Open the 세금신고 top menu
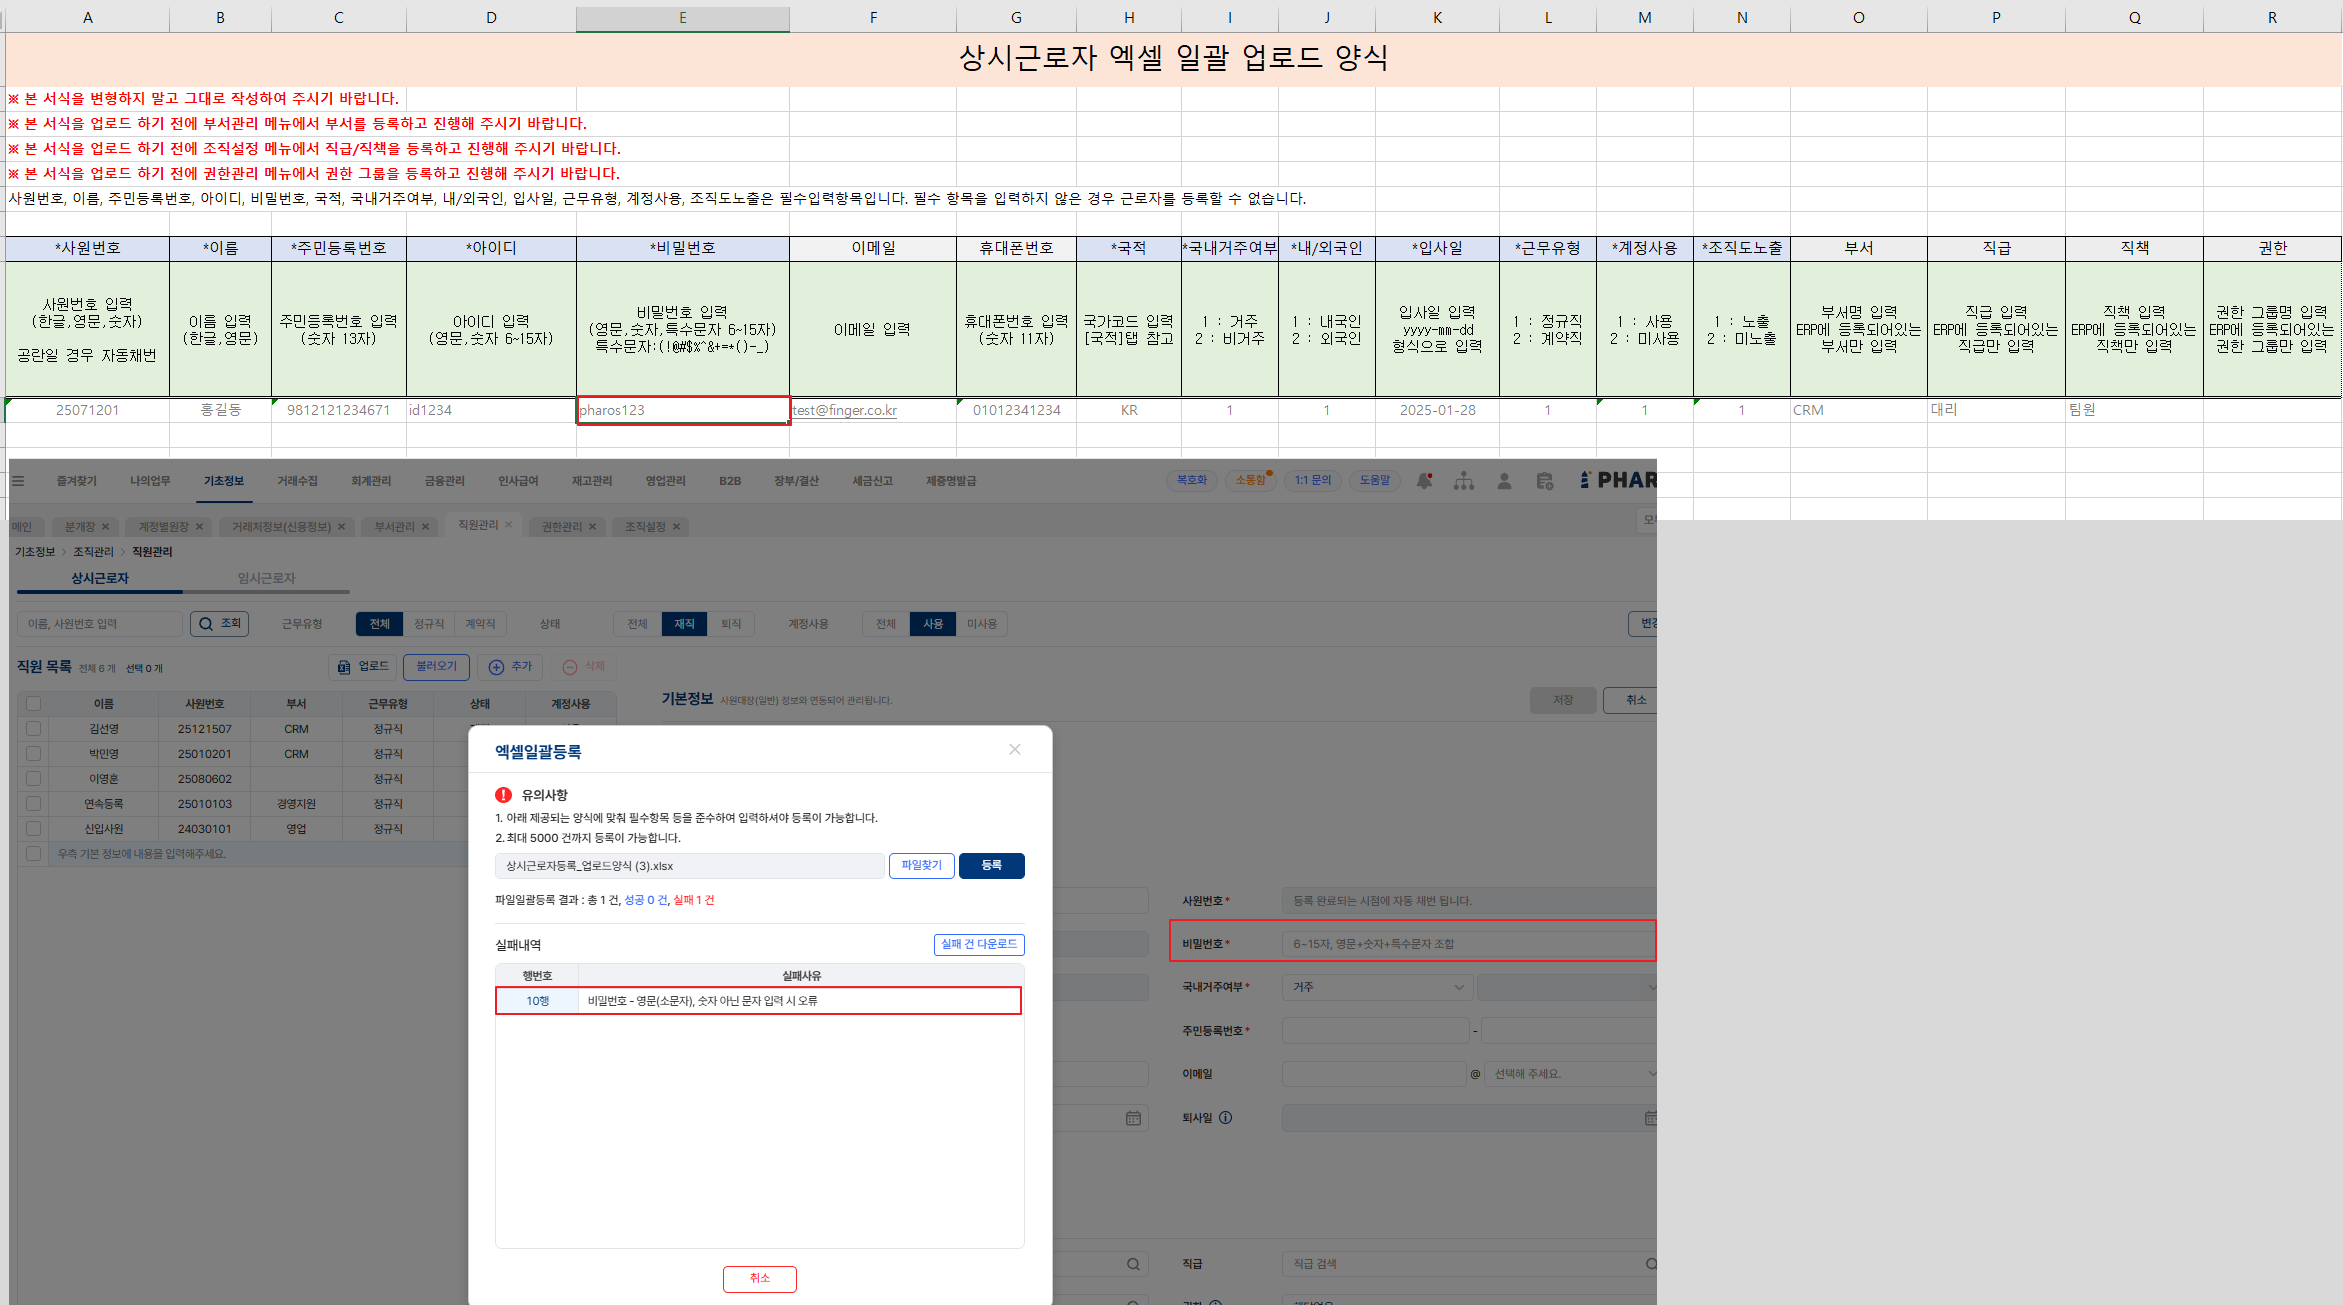Viewport: 2343px width, 1305px height. (872, 481)
